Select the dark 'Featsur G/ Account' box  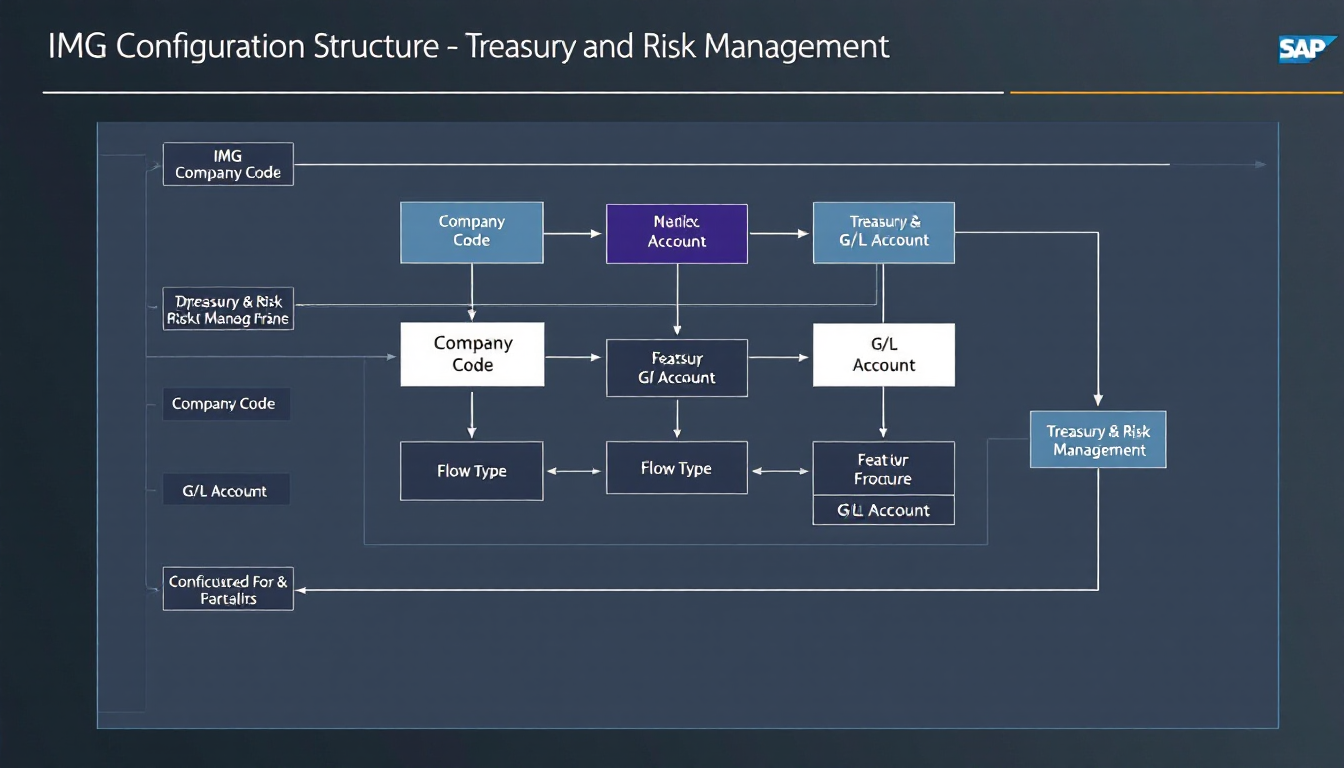pyautogui.click(x=677, y=368)
